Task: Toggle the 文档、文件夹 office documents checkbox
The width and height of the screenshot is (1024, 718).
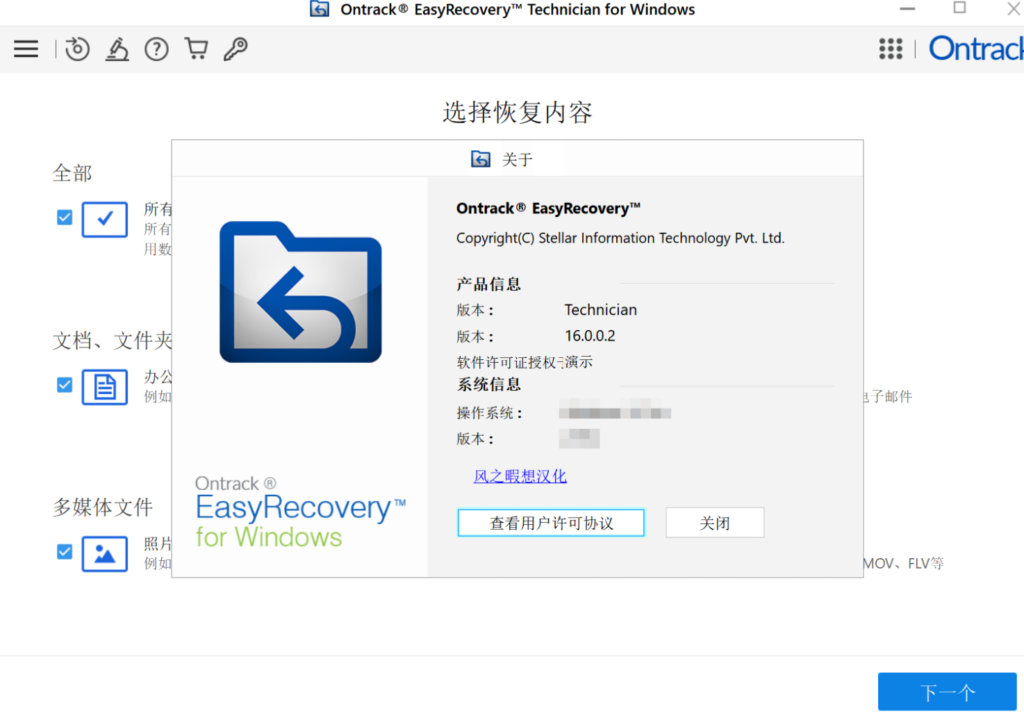Action: click(x=65, y=385)
